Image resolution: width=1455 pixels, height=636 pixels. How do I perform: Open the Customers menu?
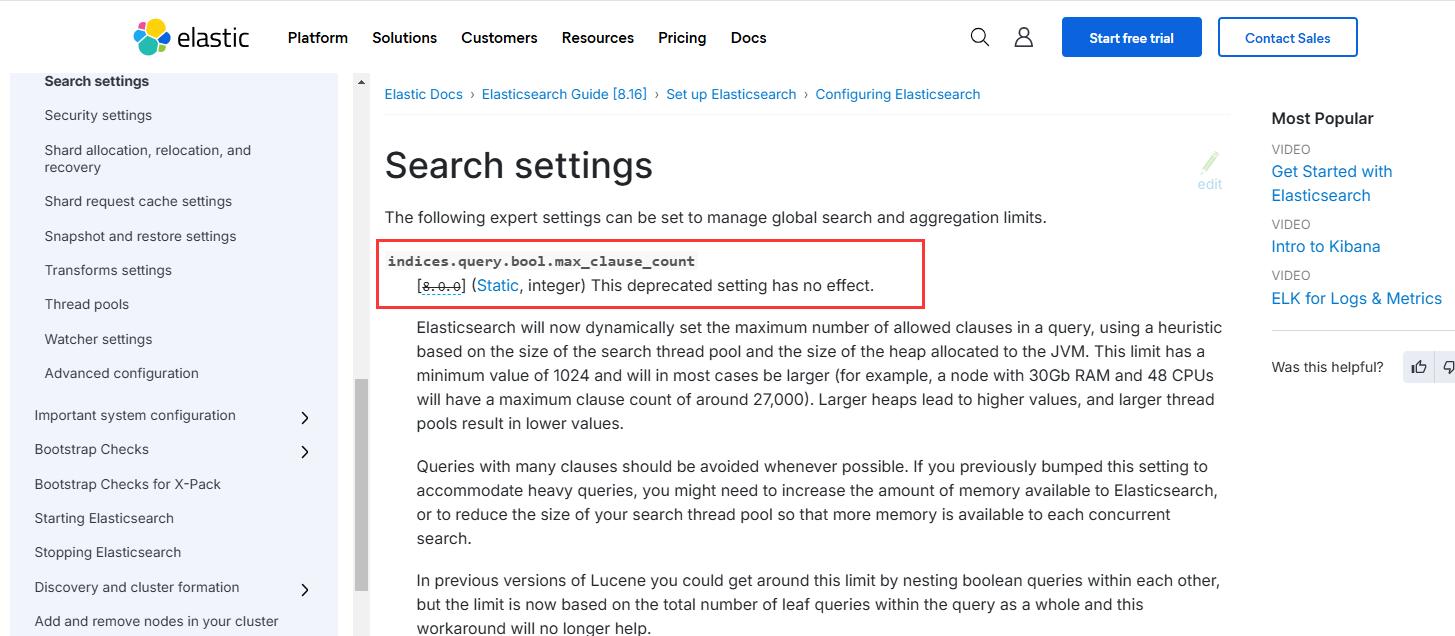pyautogui.click(x=499, y=37)
